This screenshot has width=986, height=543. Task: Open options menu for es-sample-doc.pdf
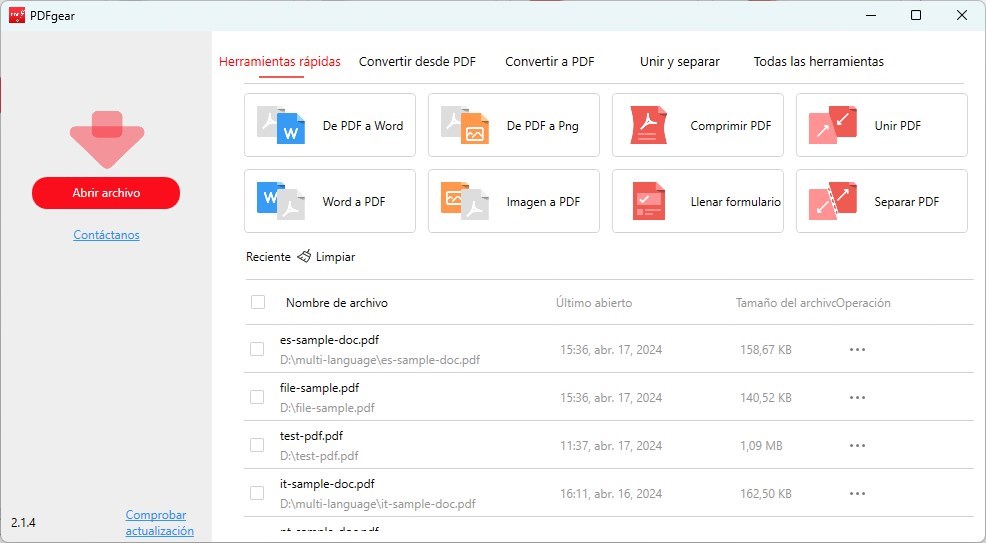pyautogui.click(x=857, y=349)
